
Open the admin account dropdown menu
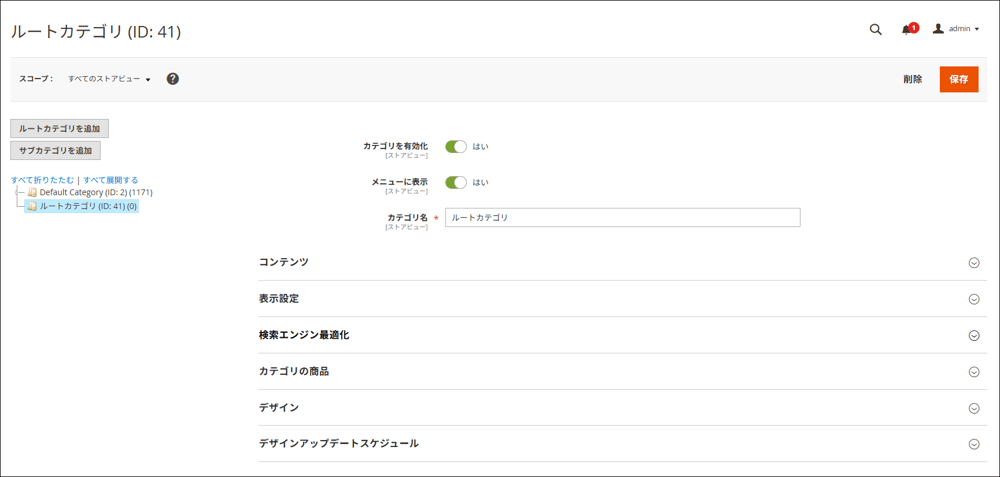[963, 29]
